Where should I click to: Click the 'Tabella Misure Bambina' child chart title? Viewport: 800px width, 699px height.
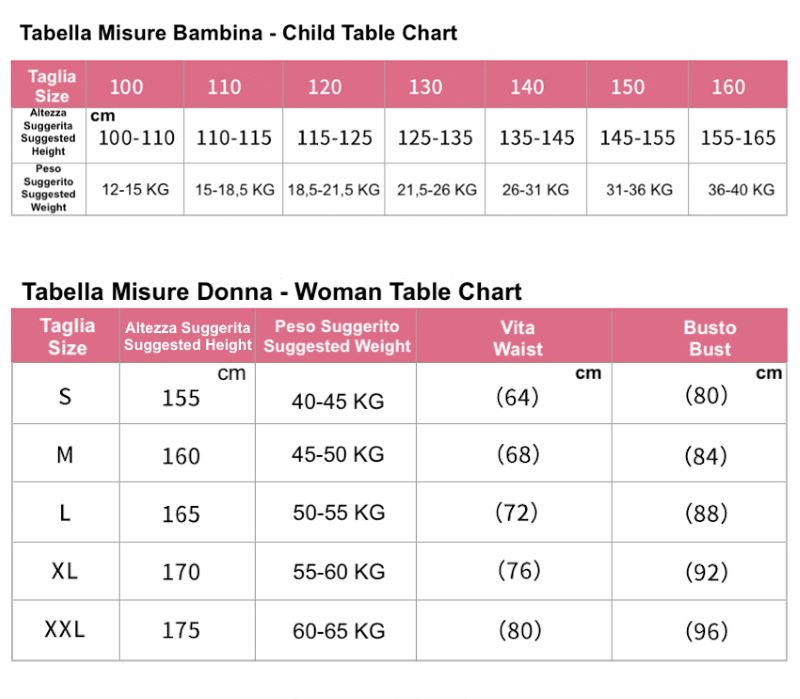point(238,33)
